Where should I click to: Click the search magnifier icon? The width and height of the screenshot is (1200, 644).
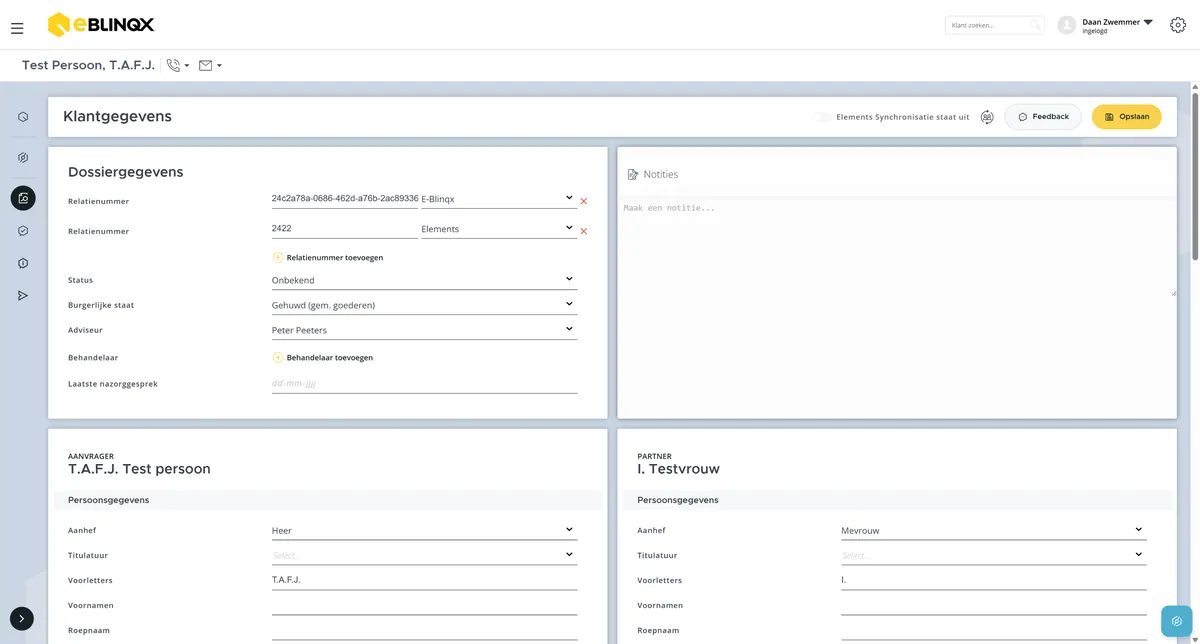click(1035, 25)
